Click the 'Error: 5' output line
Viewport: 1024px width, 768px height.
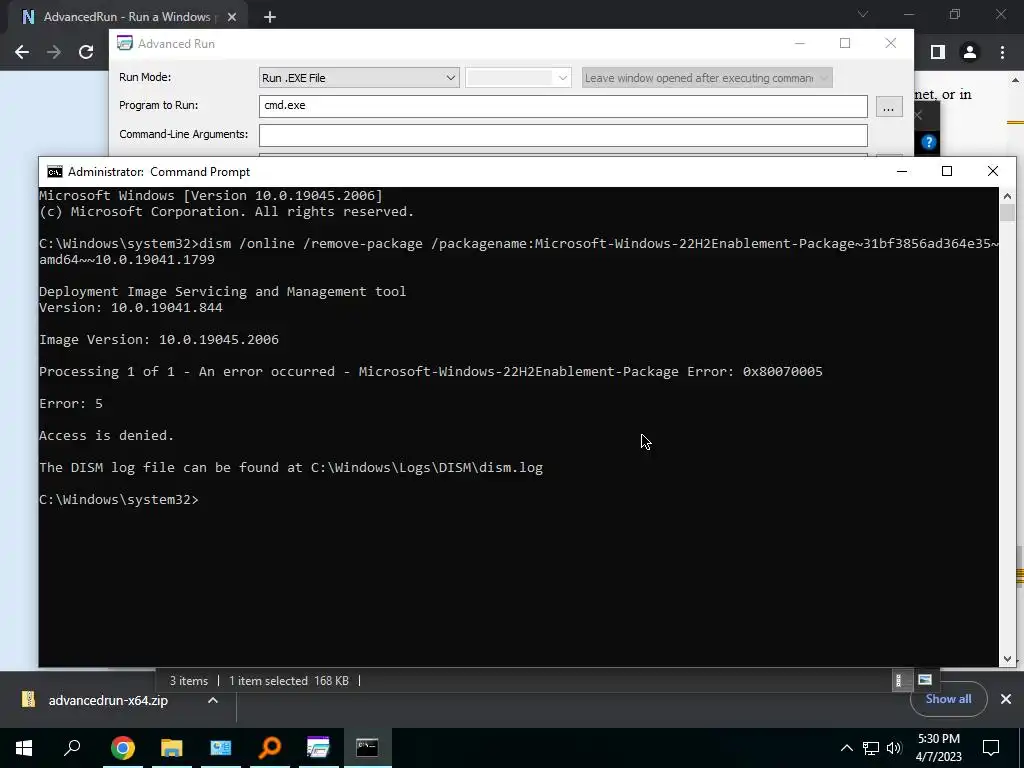point(71,404)
